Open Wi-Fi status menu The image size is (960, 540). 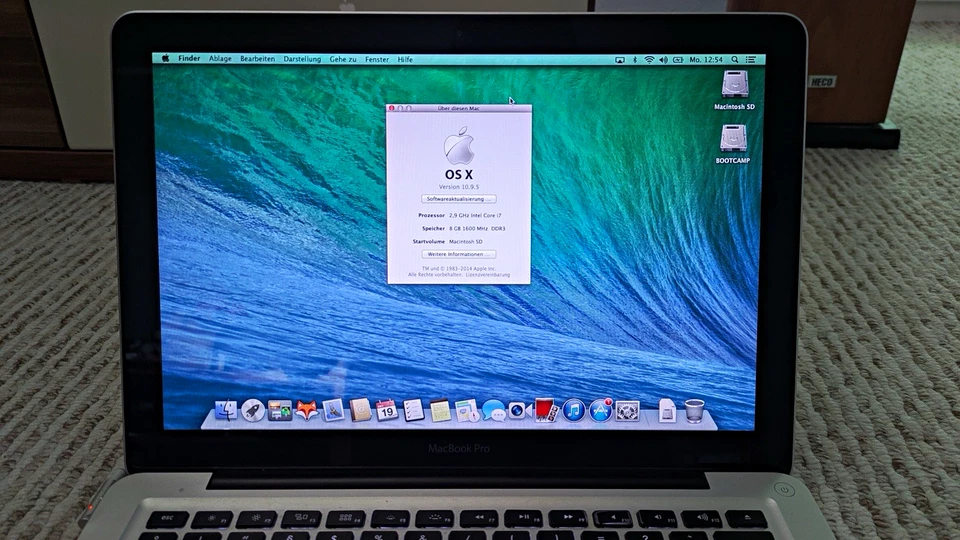[649, 60]
